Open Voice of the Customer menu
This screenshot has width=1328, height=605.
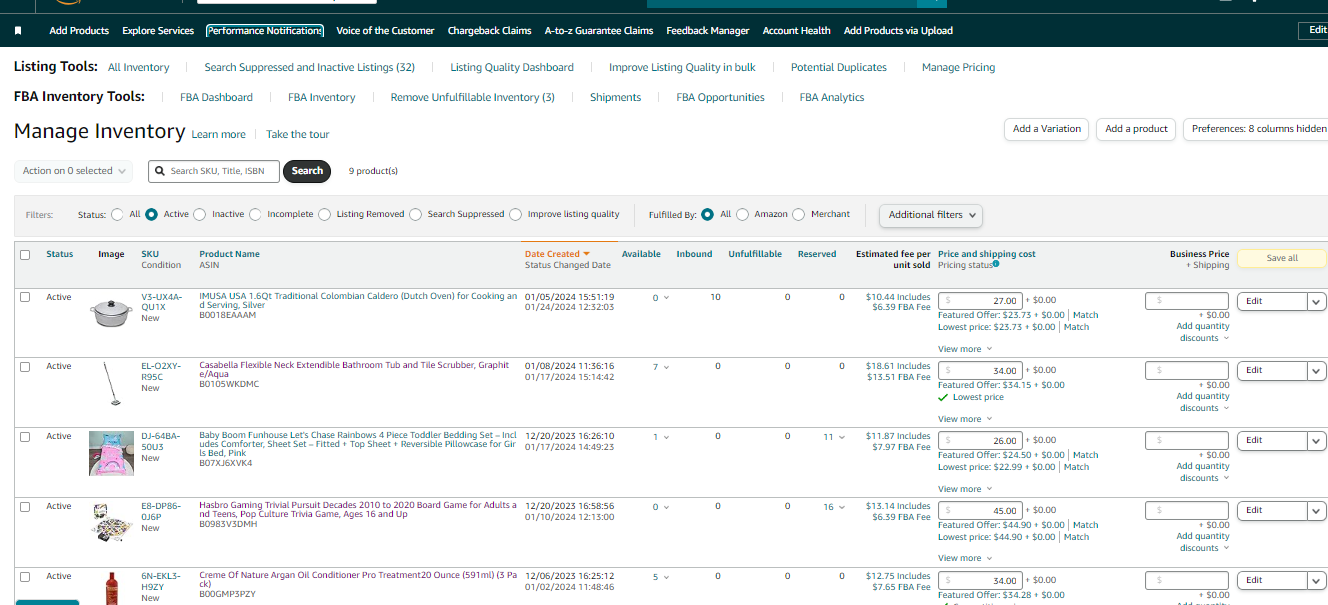[385, 31]
